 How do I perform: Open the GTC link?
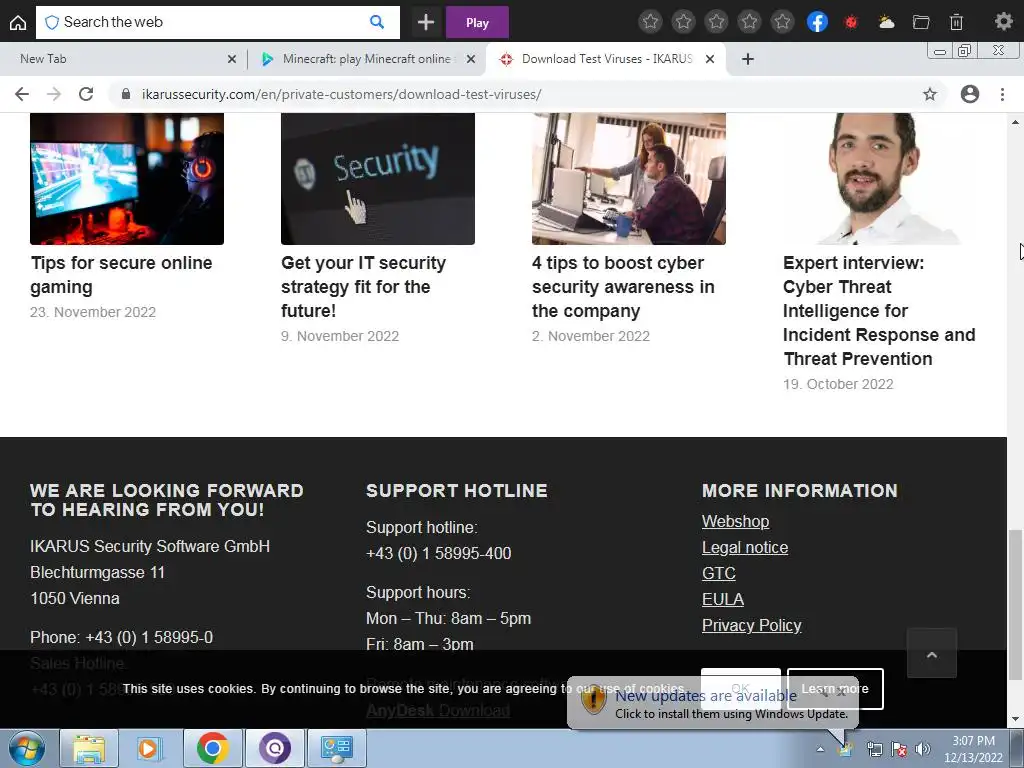tap(719, 573)
